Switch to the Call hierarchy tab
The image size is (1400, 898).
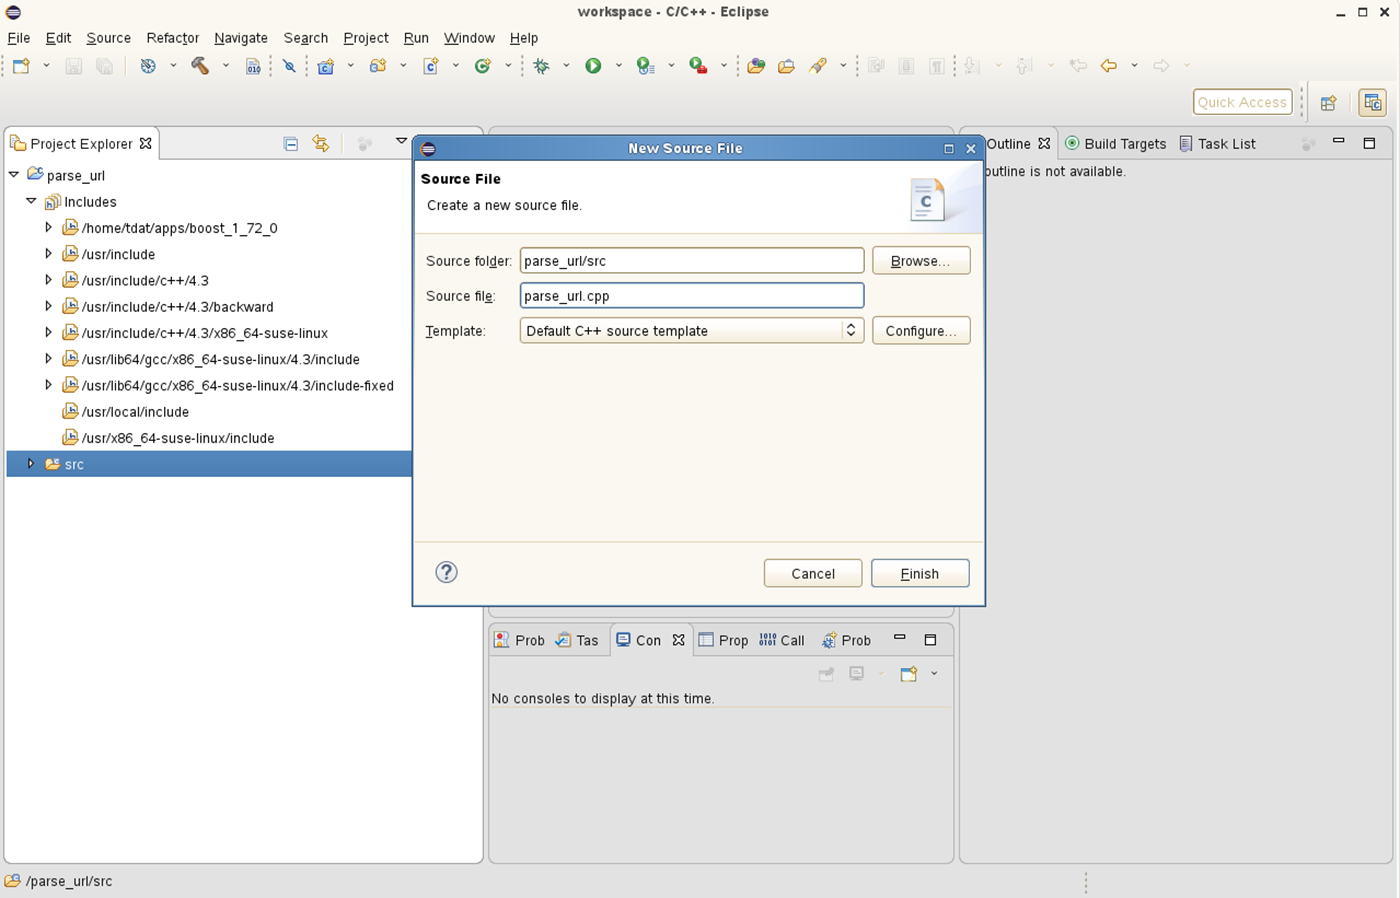pyautogui.click(x=782, y=640)
